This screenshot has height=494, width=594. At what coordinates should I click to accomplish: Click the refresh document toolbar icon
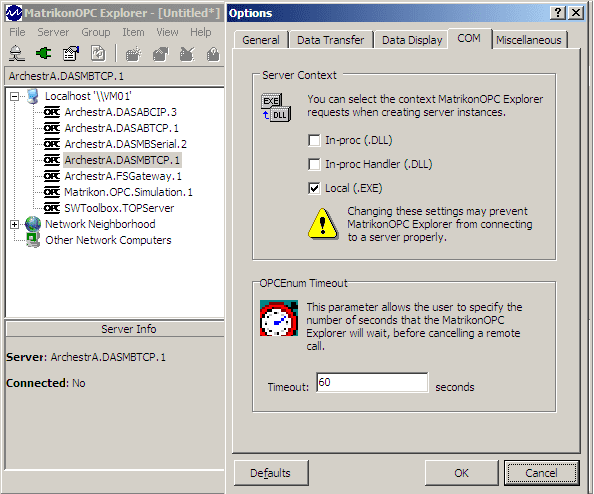[98, 53]
